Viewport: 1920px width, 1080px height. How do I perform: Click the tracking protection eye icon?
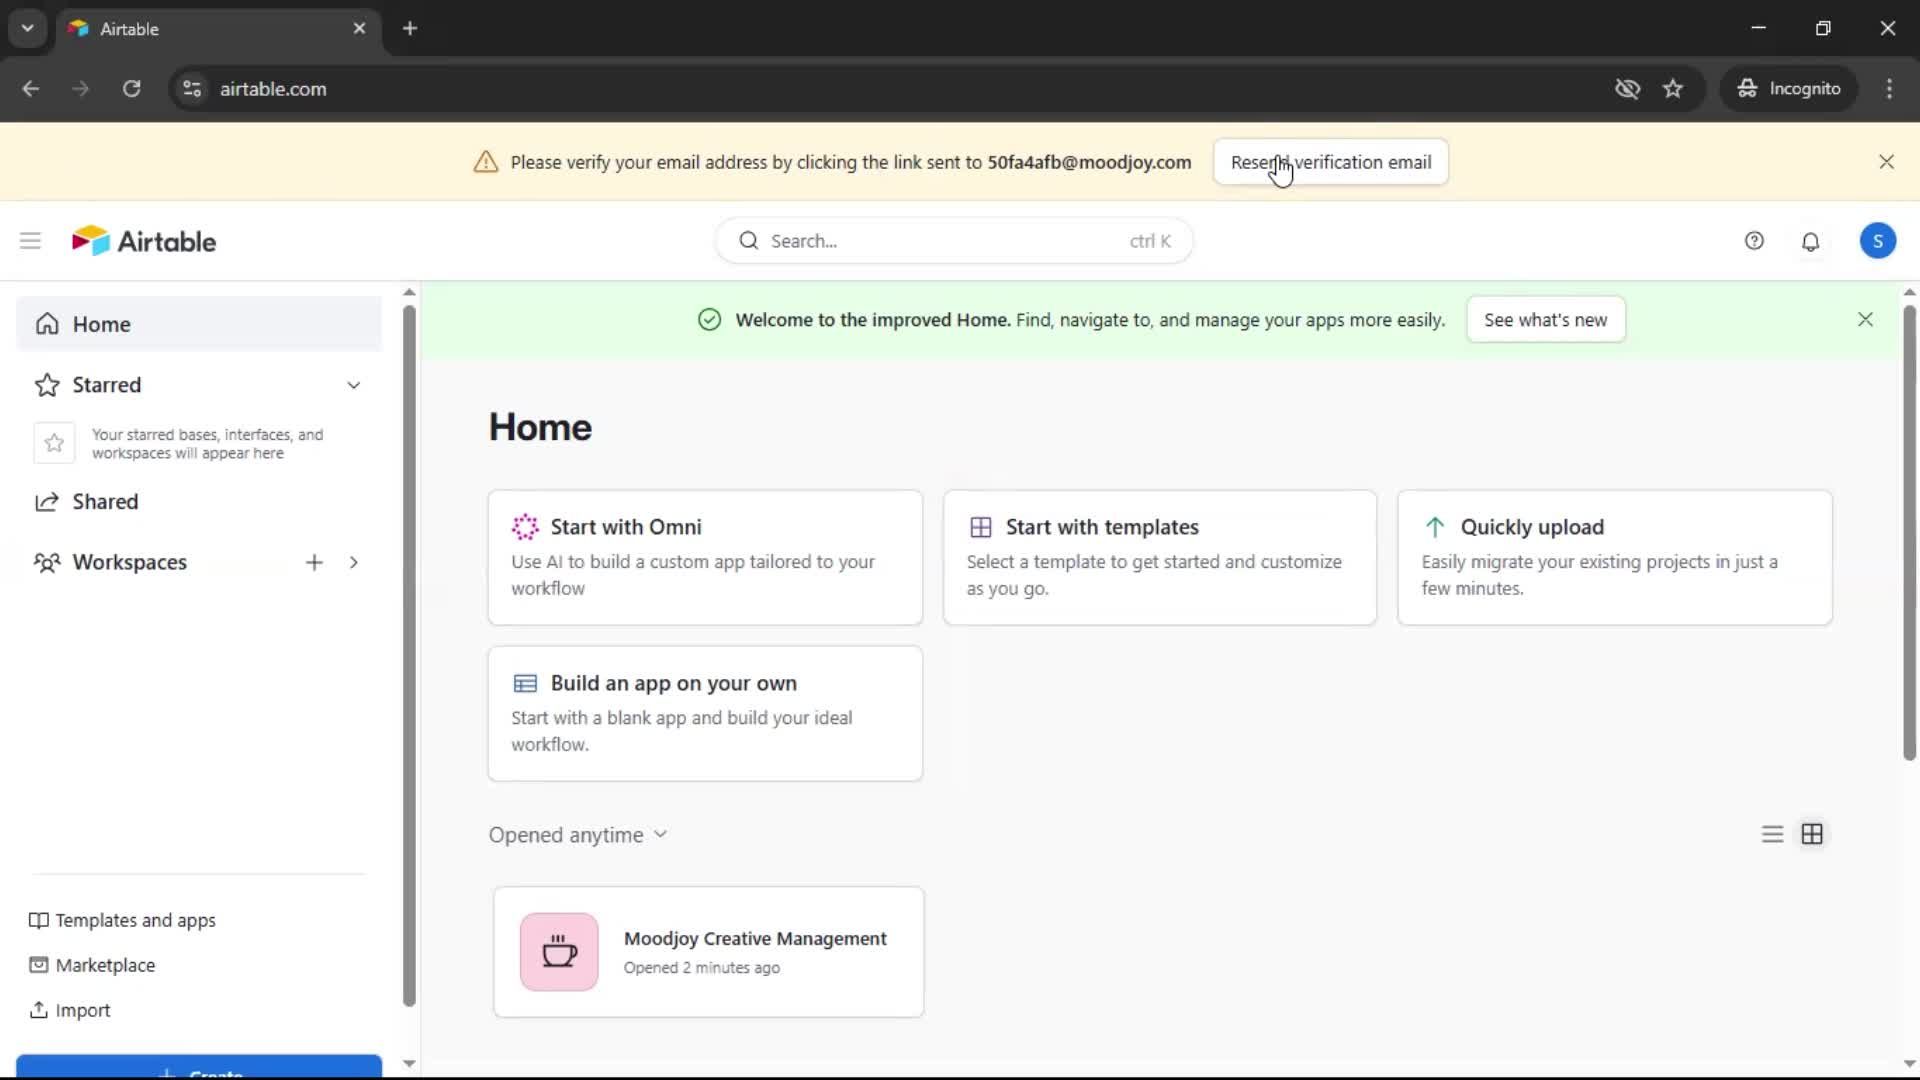[1627, 89]
